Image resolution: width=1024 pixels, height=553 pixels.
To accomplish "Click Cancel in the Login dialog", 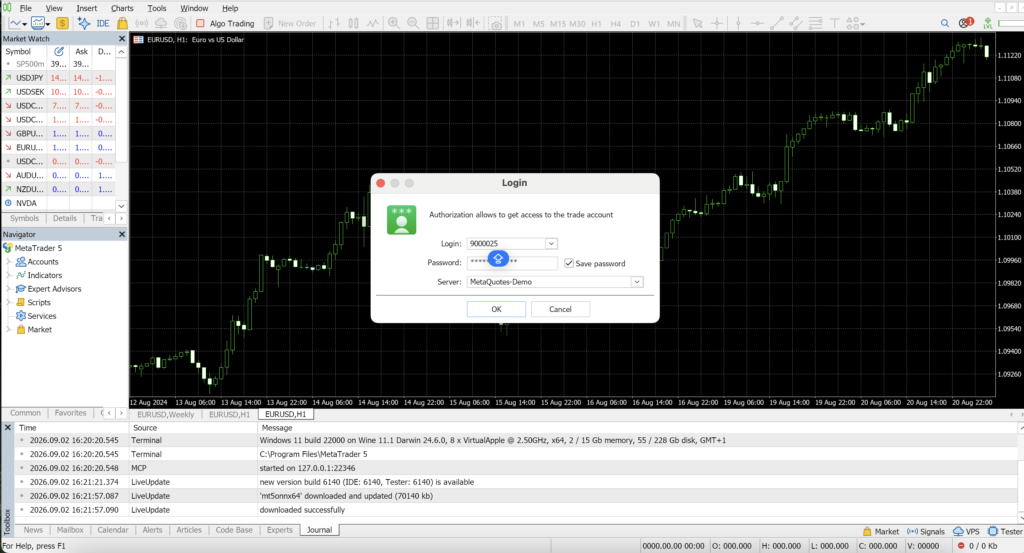I will point(560,309).
